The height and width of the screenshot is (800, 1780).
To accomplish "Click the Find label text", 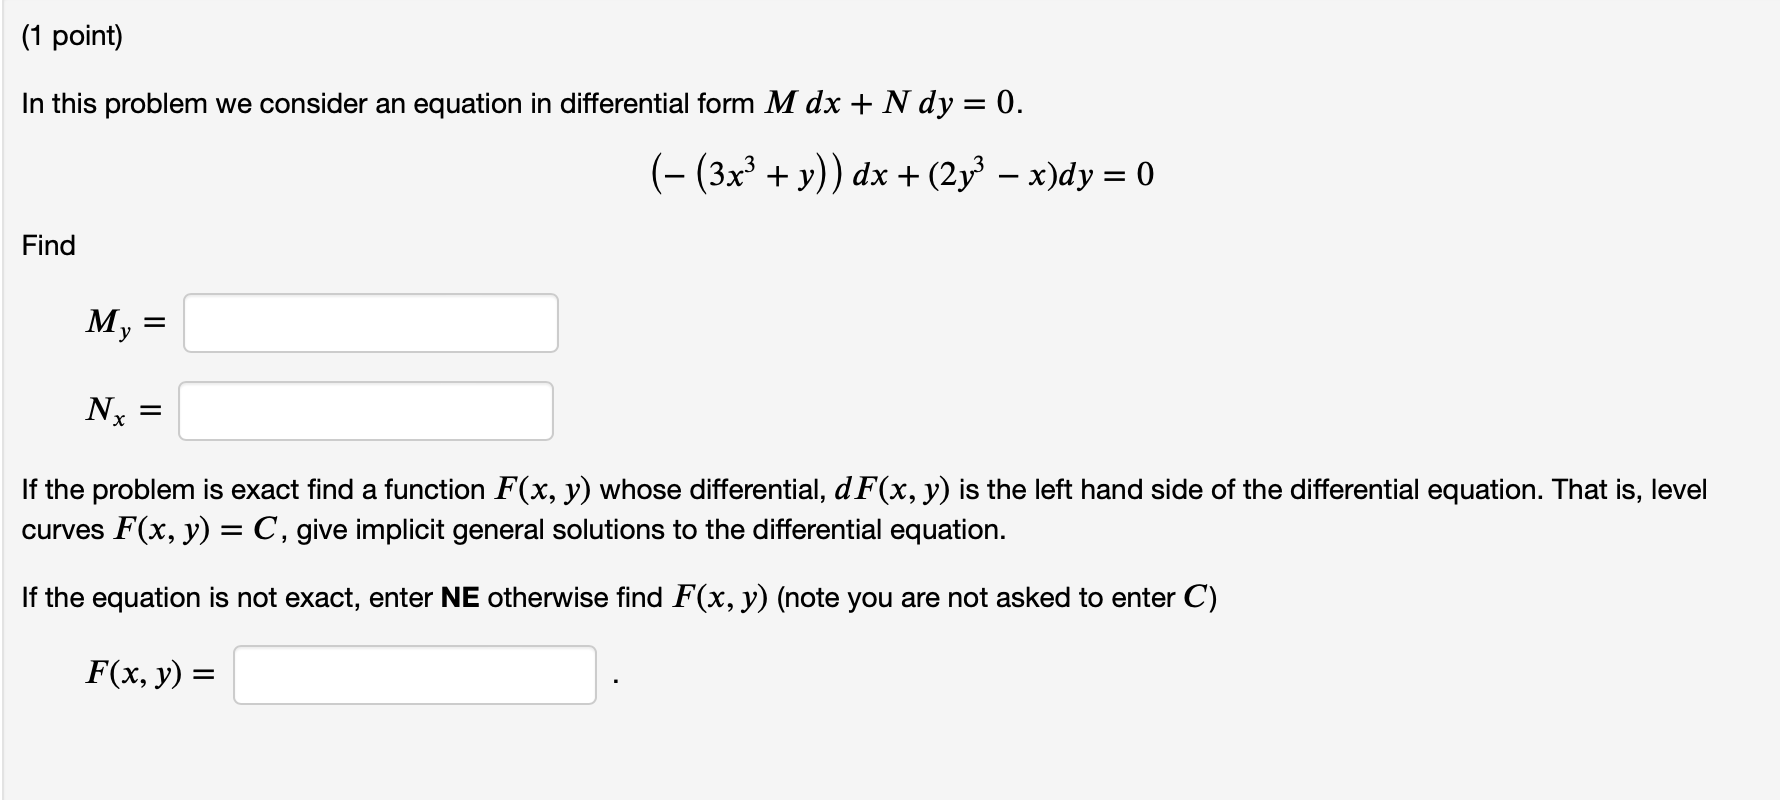I will coord(46,246).
